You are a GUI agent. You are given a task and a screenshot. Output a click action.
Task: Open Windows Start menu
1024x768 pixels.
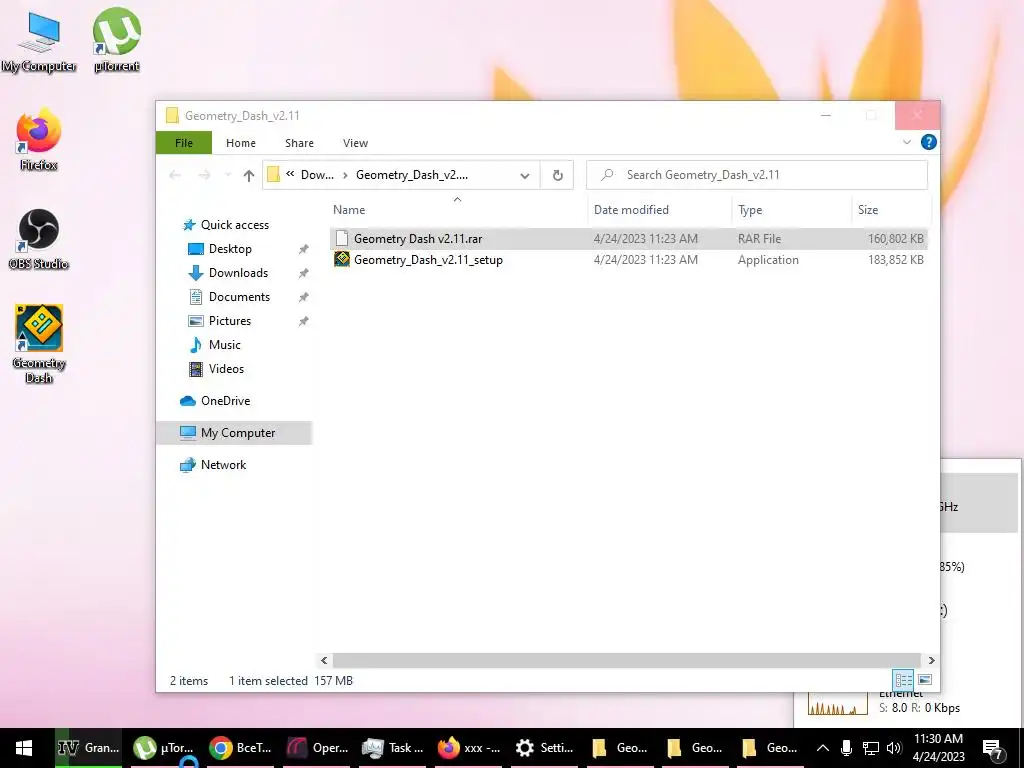coord(24,748)
